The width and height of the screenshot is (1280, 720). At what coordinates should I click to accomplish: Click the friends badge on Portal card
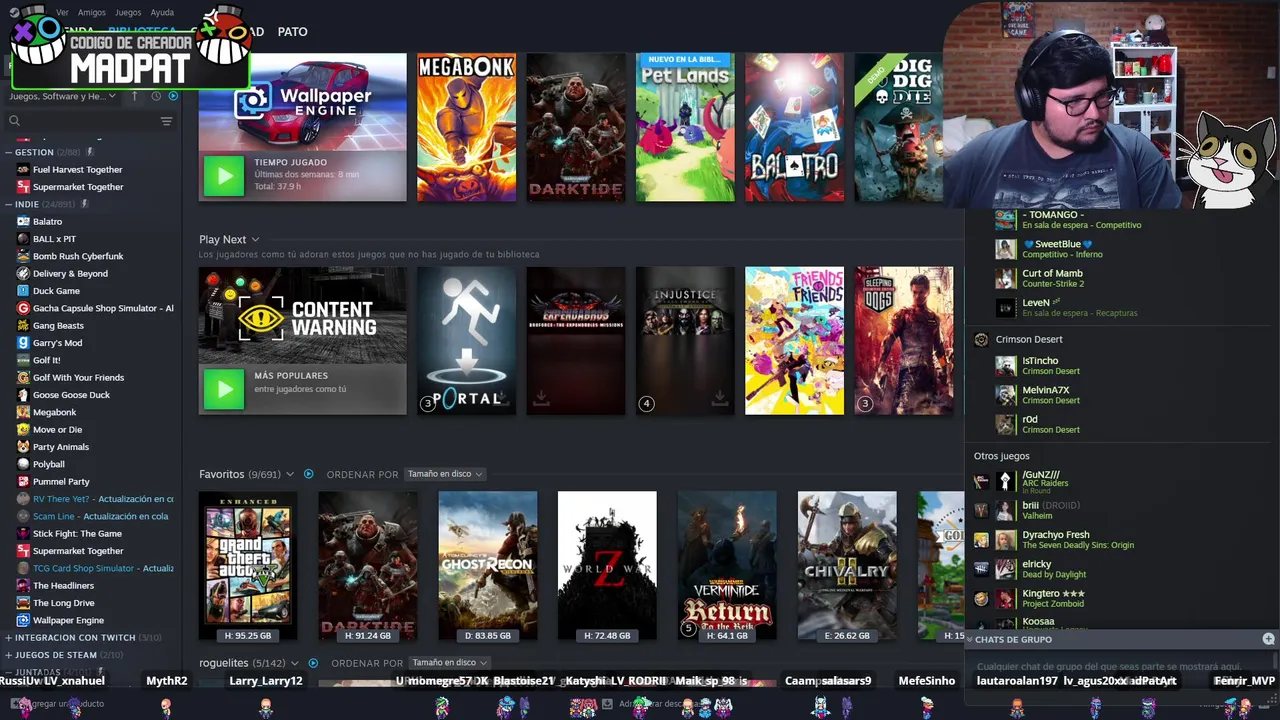pos(428,404)
